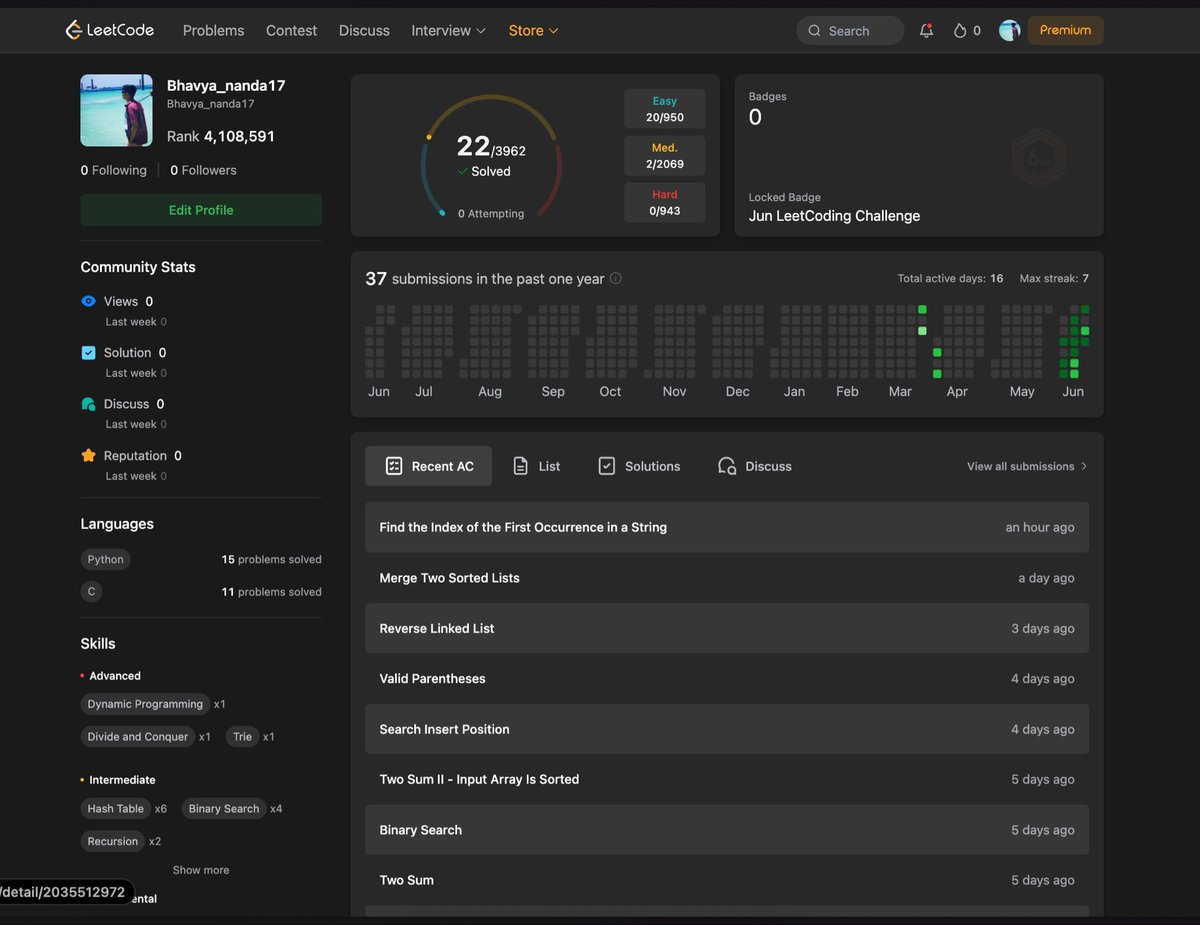Image resolution: width=1200 pixels, height=925 pixels.
Task: Open the Discuss nav item
Action: [364, 31]
